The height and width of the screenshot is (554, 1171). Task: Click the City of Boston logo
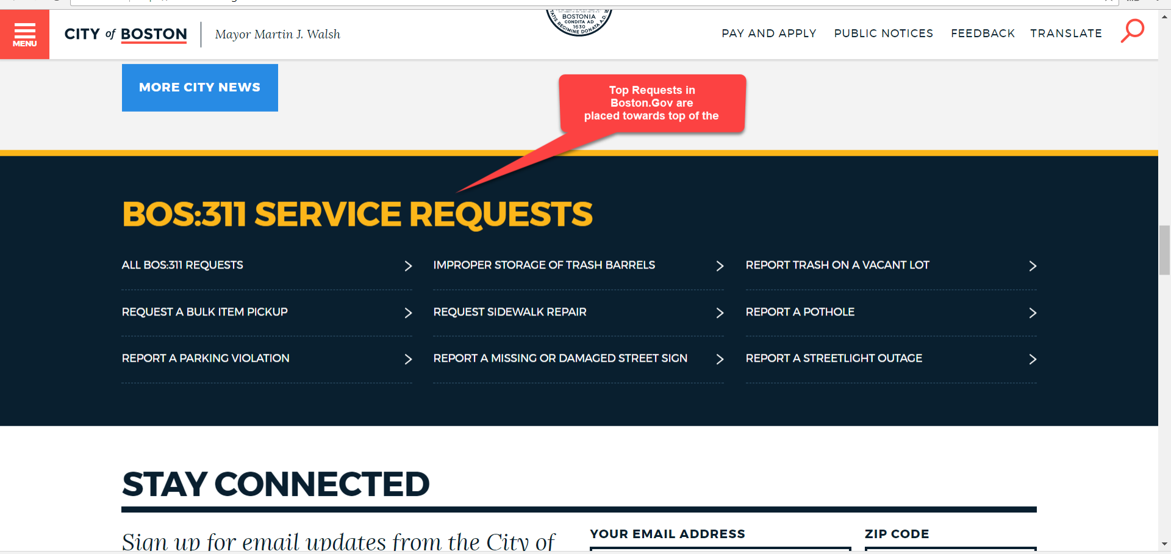(126, 34)
